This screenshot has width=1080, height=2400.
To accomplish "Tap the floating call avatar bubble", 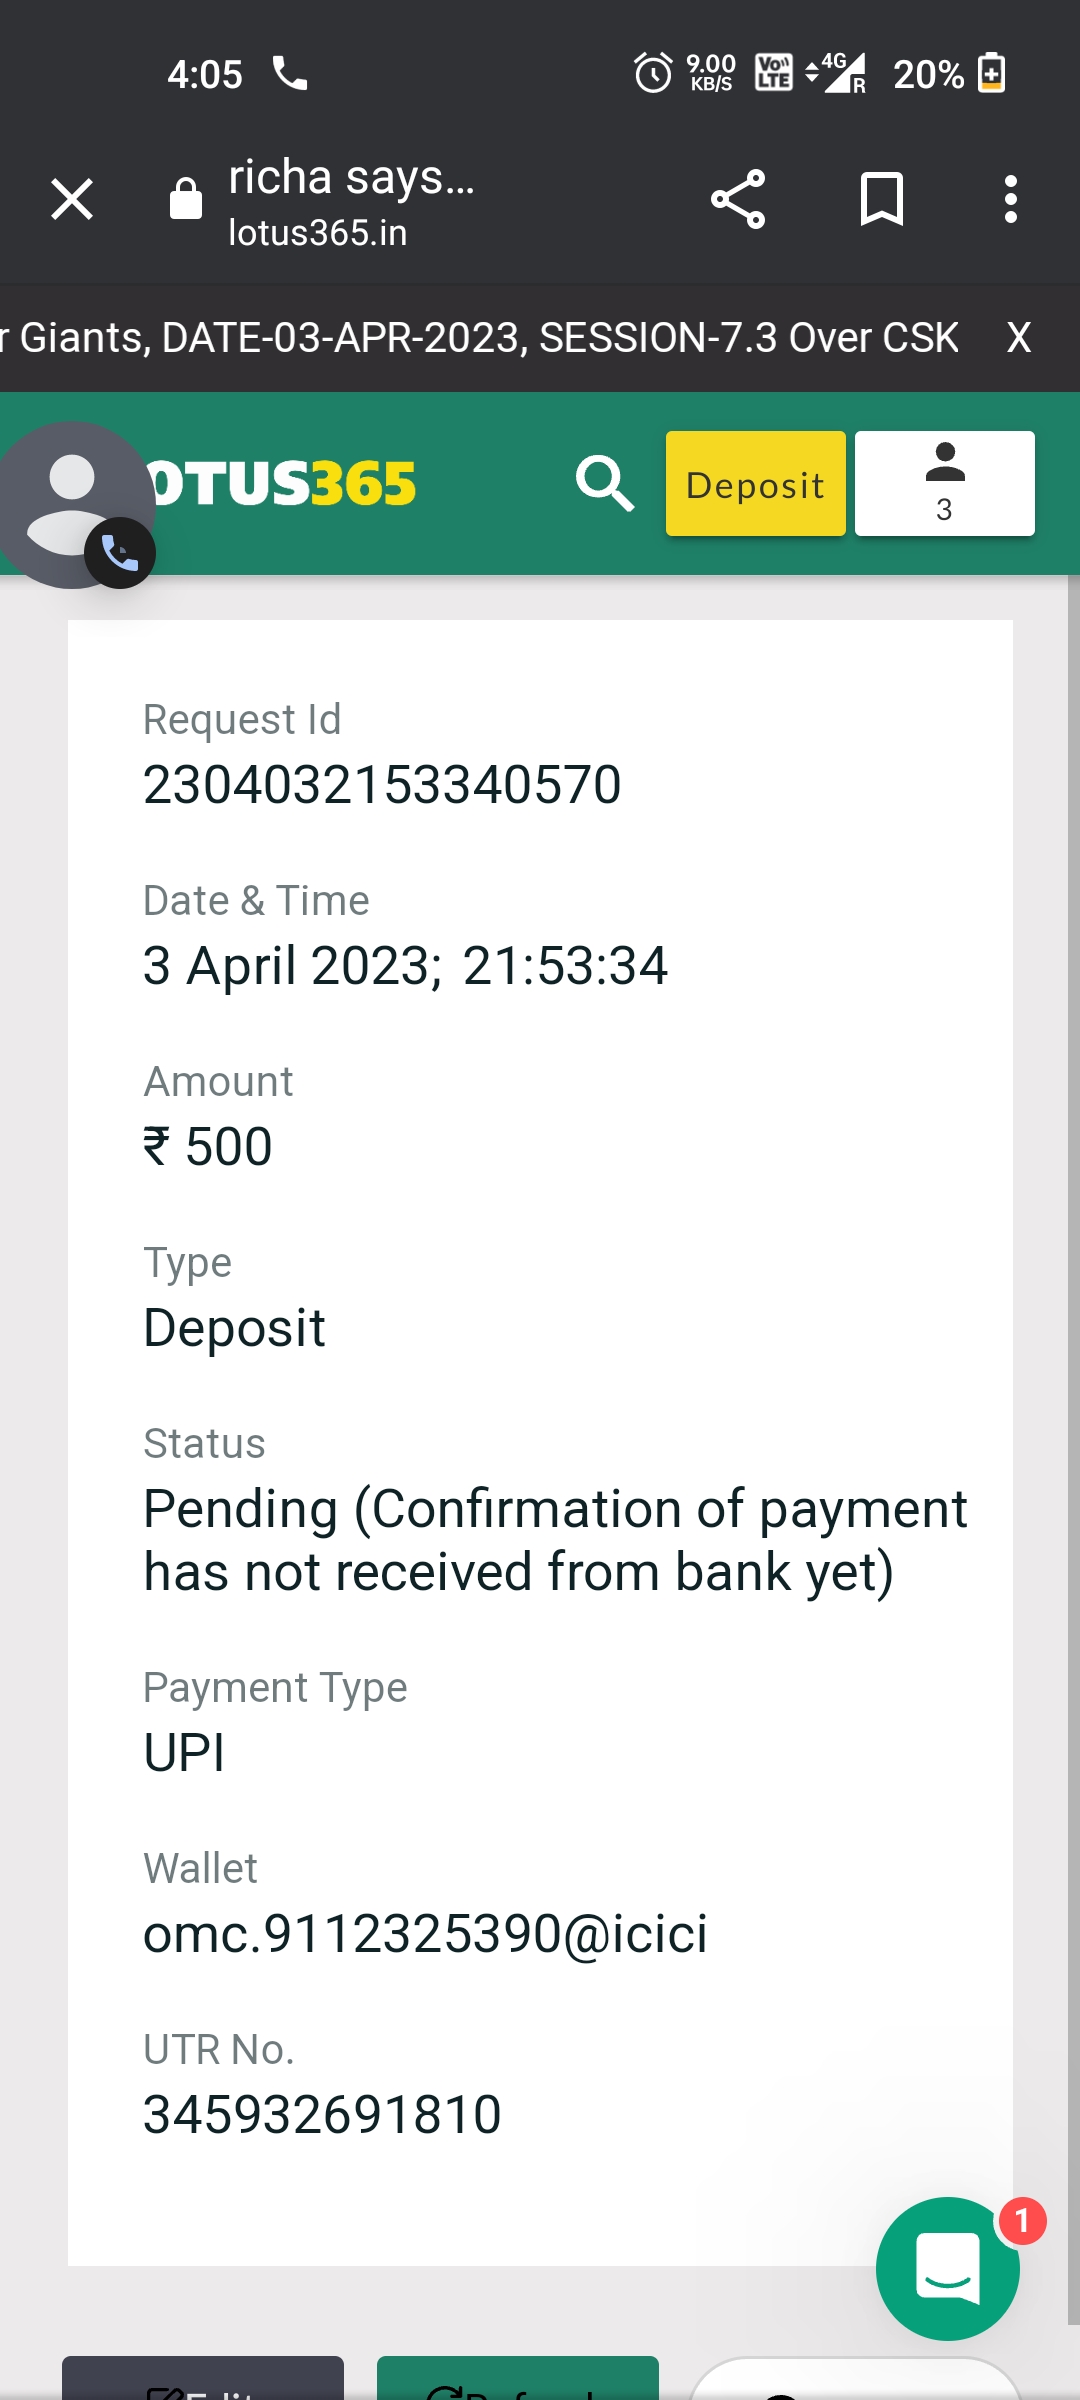I will 72,505.
